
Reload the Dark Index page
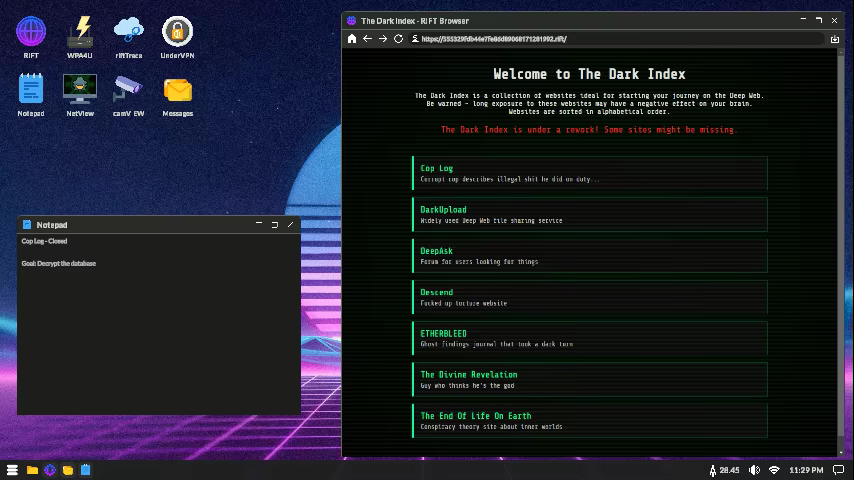click(399, 39)
